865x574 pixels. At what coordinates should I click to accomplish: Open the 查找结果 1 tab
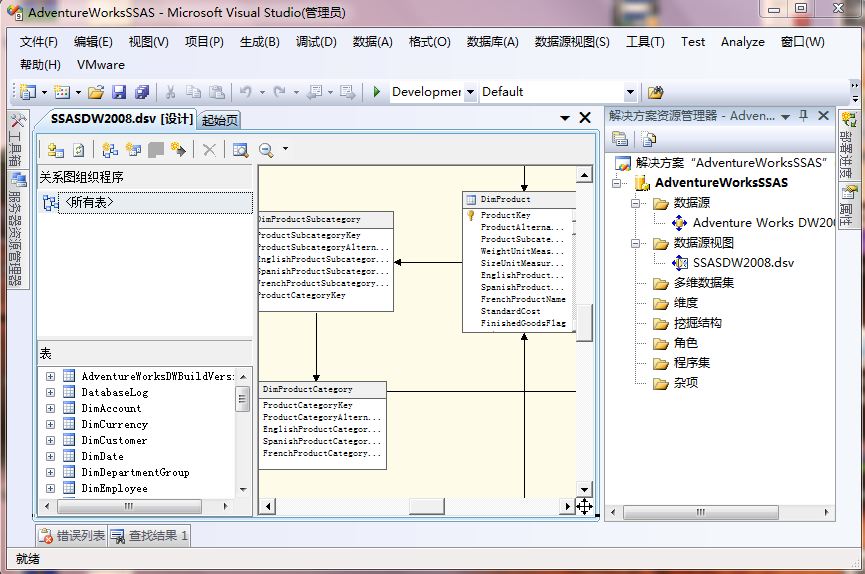[x=149, y=535]
